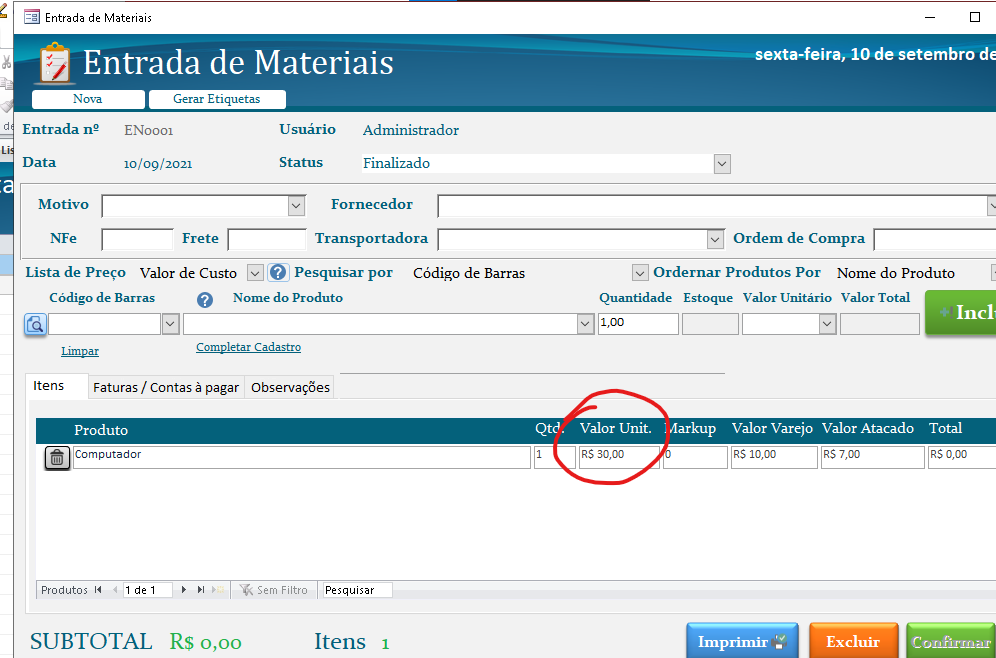The image size is (996, 658).
Task: Click the orange Excluir button
Action: pos(853,641)
